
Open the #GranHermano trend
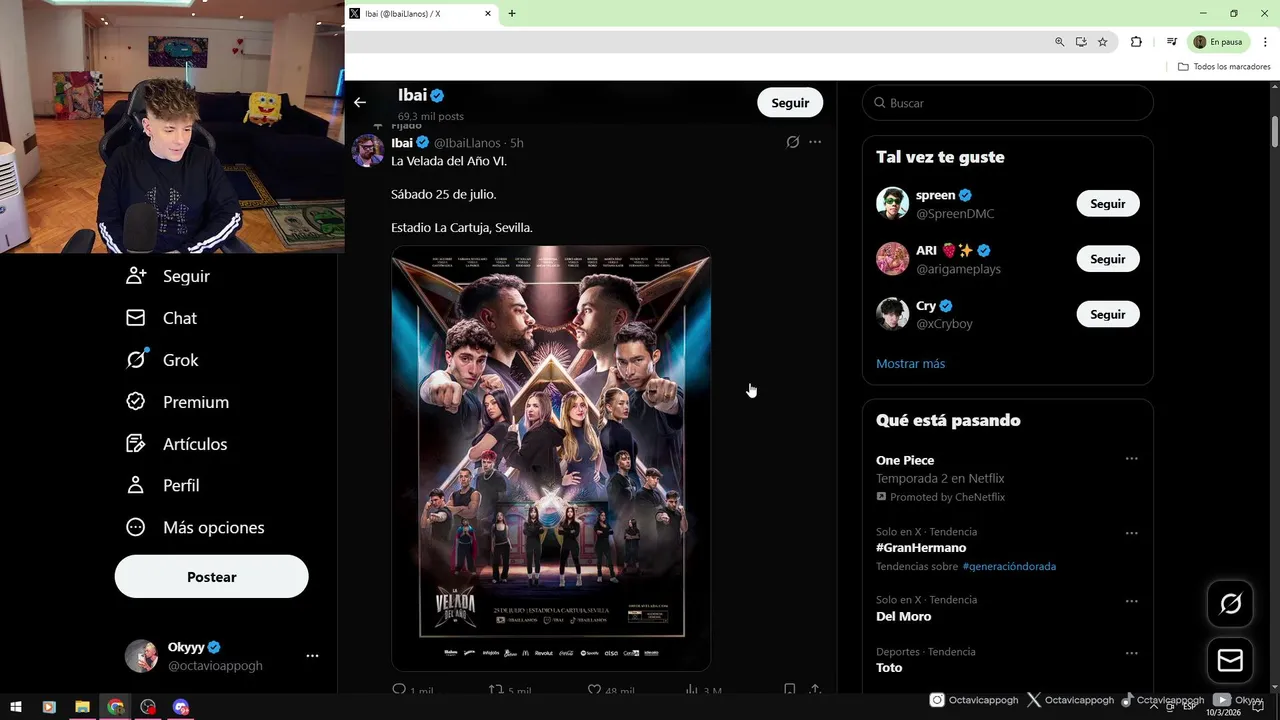click(x=921, y=548)
